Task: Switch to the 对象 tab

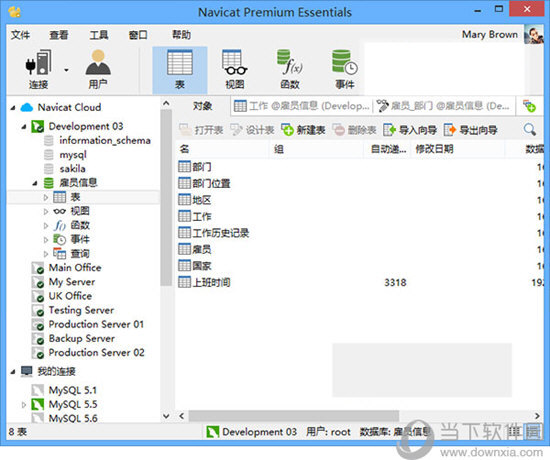Action: (203, 106)
